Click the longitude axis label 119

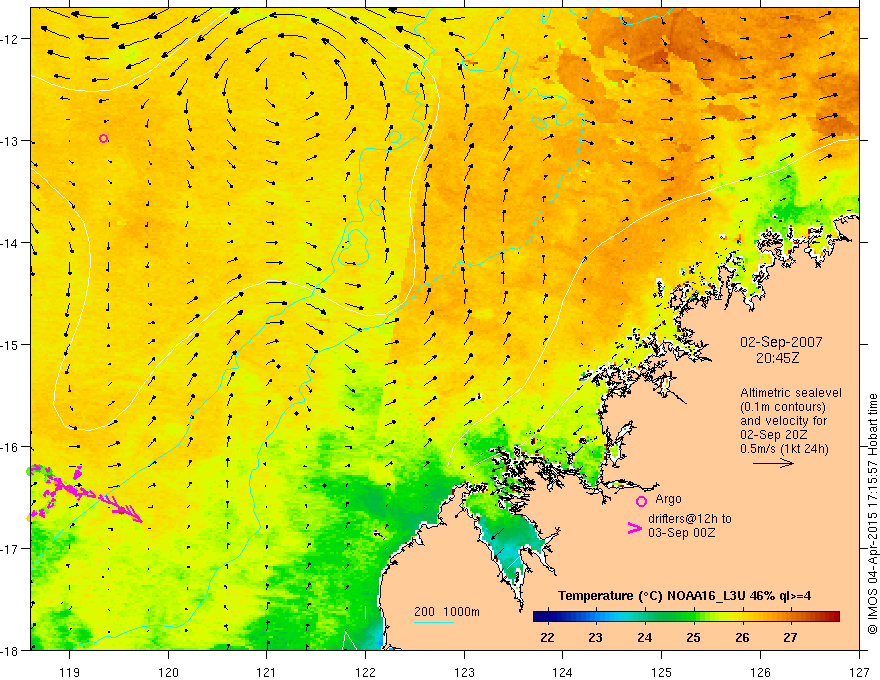(69, 672)
